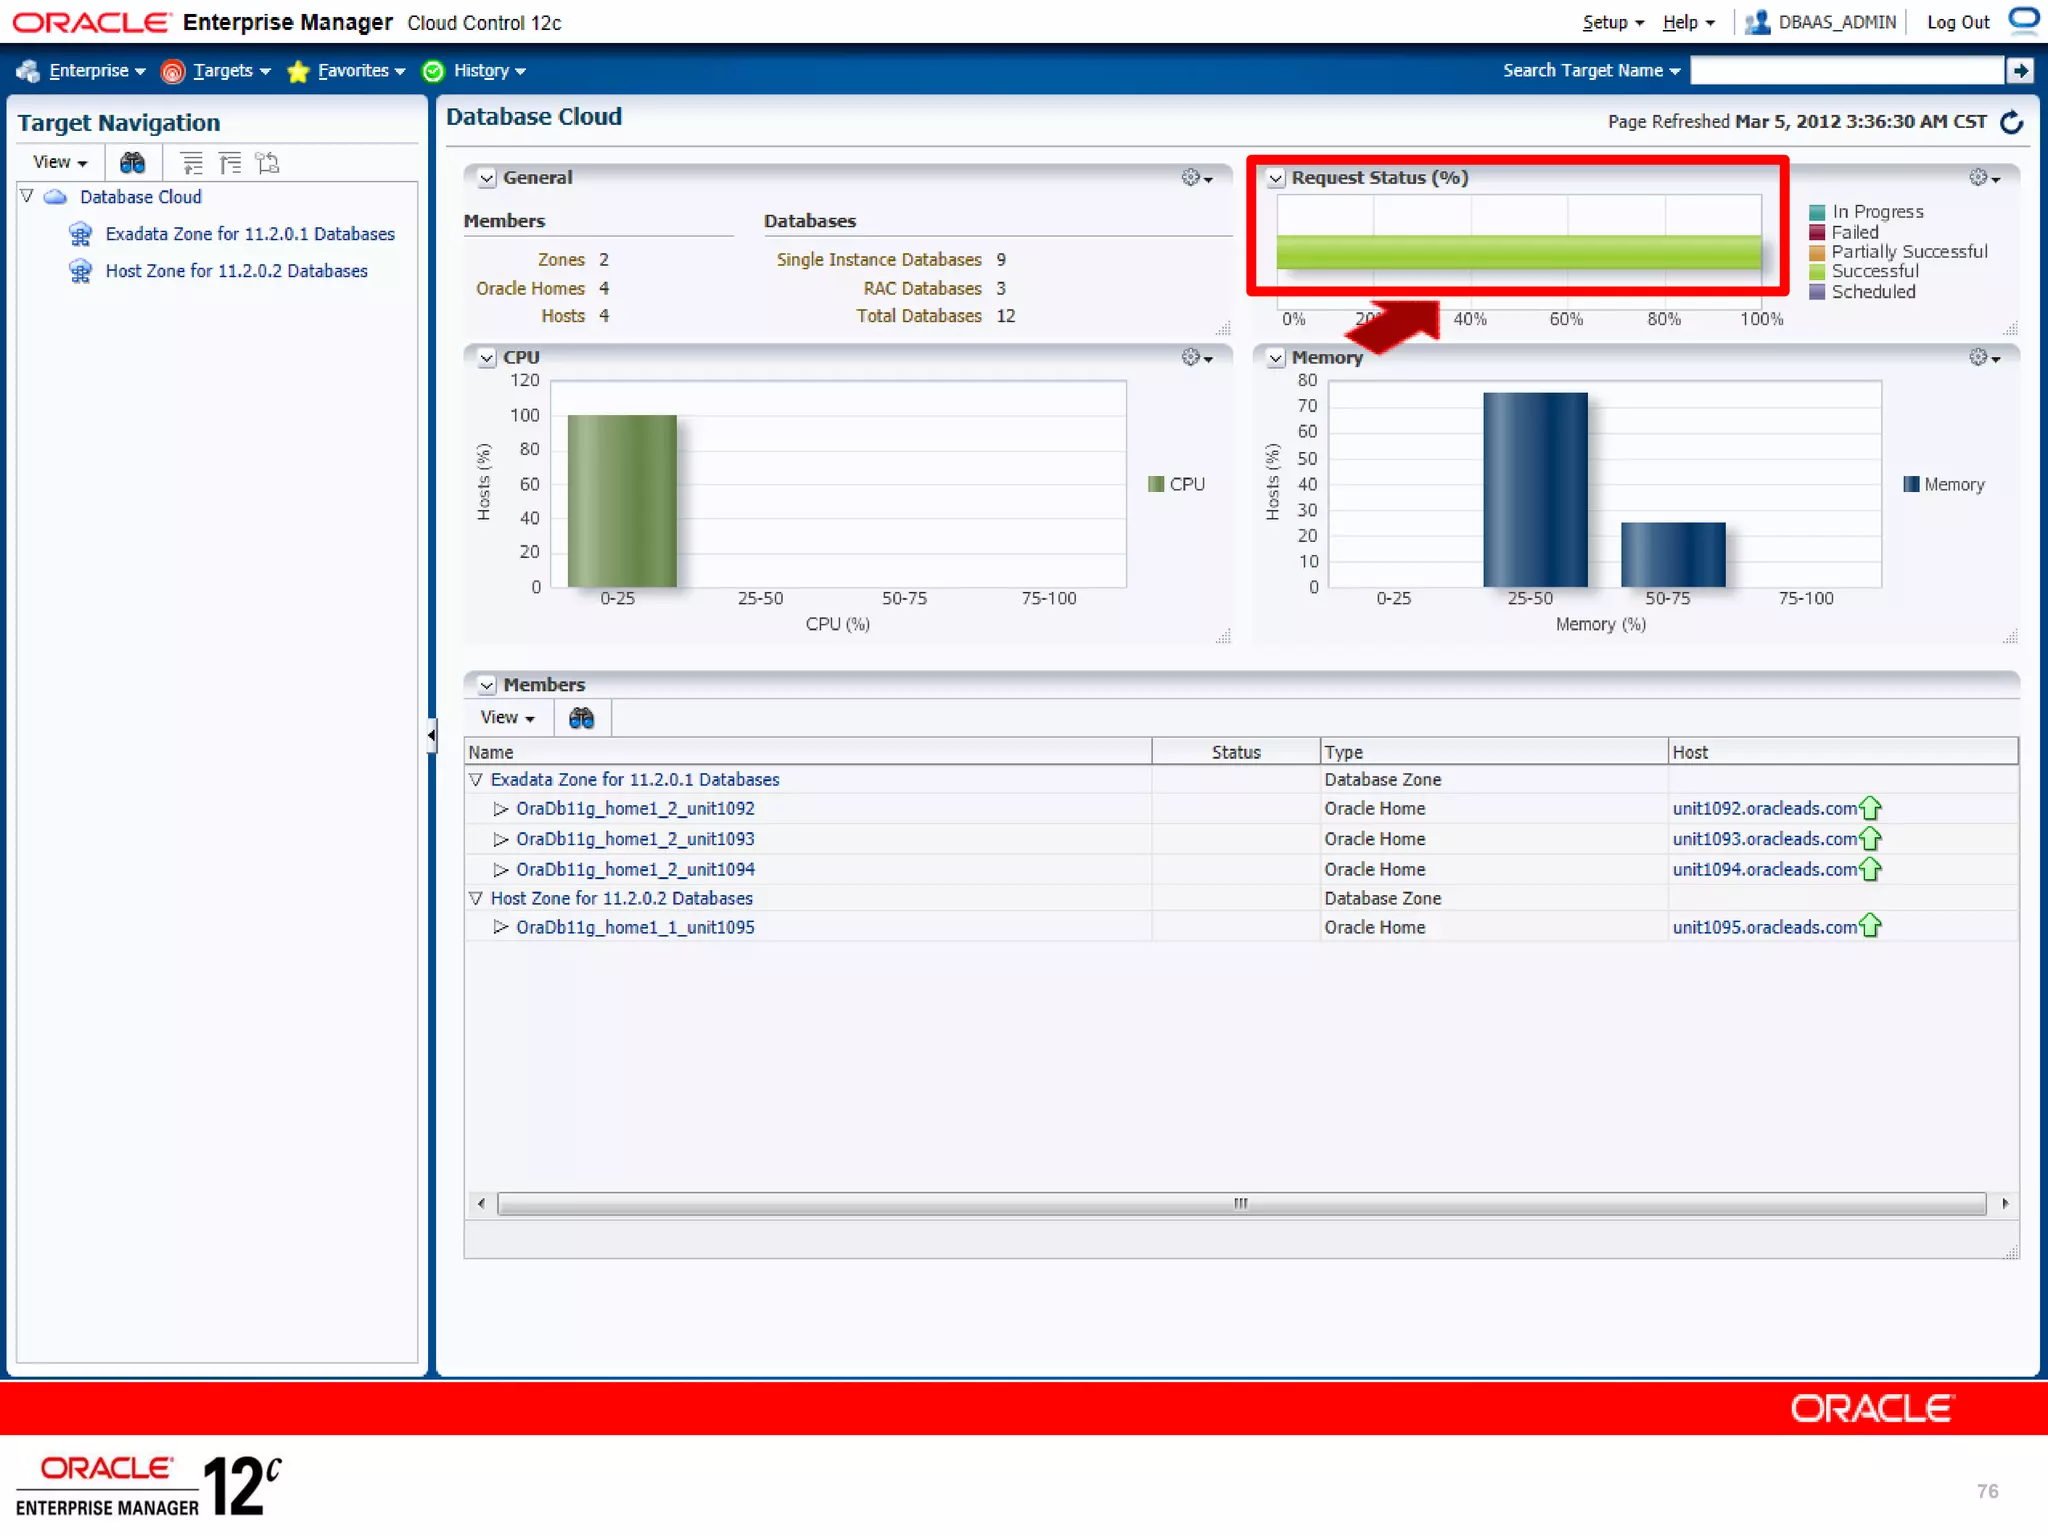This screenshot has width=2048, height=1536.
Task: Click the Successful legend color swatch
Action: tap(1817, 272)
